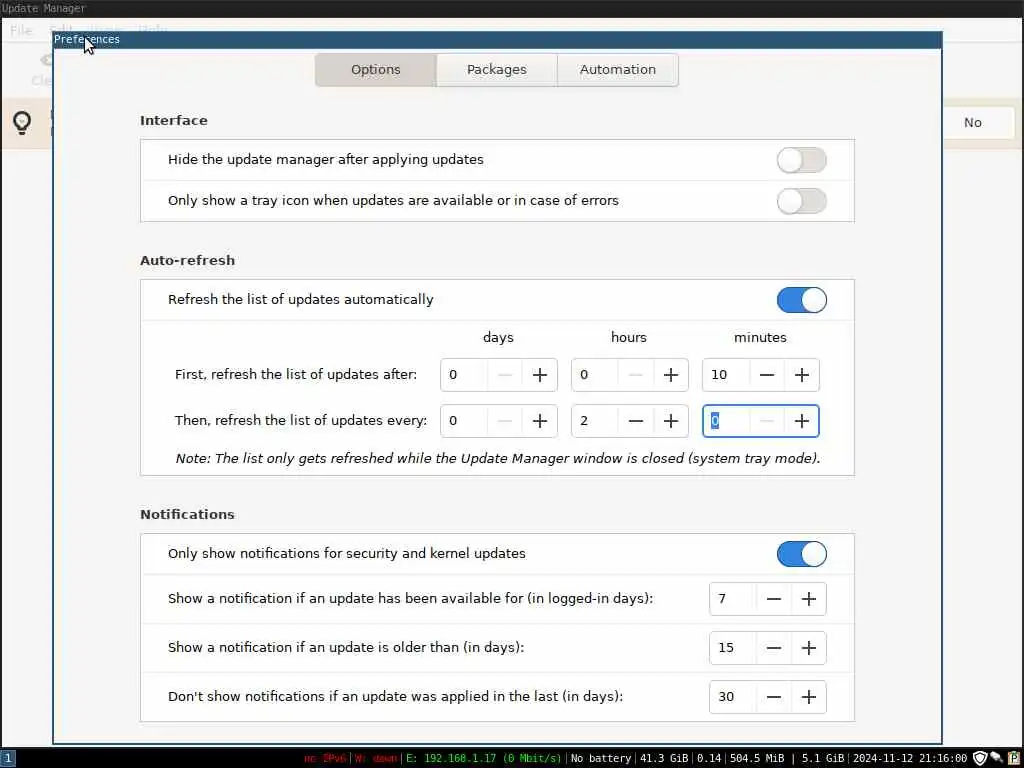Image resolution: width=1024 pixels, height=768 pixels.
Task: Click first refresh hours input field
Action: [x=595, y=375]
